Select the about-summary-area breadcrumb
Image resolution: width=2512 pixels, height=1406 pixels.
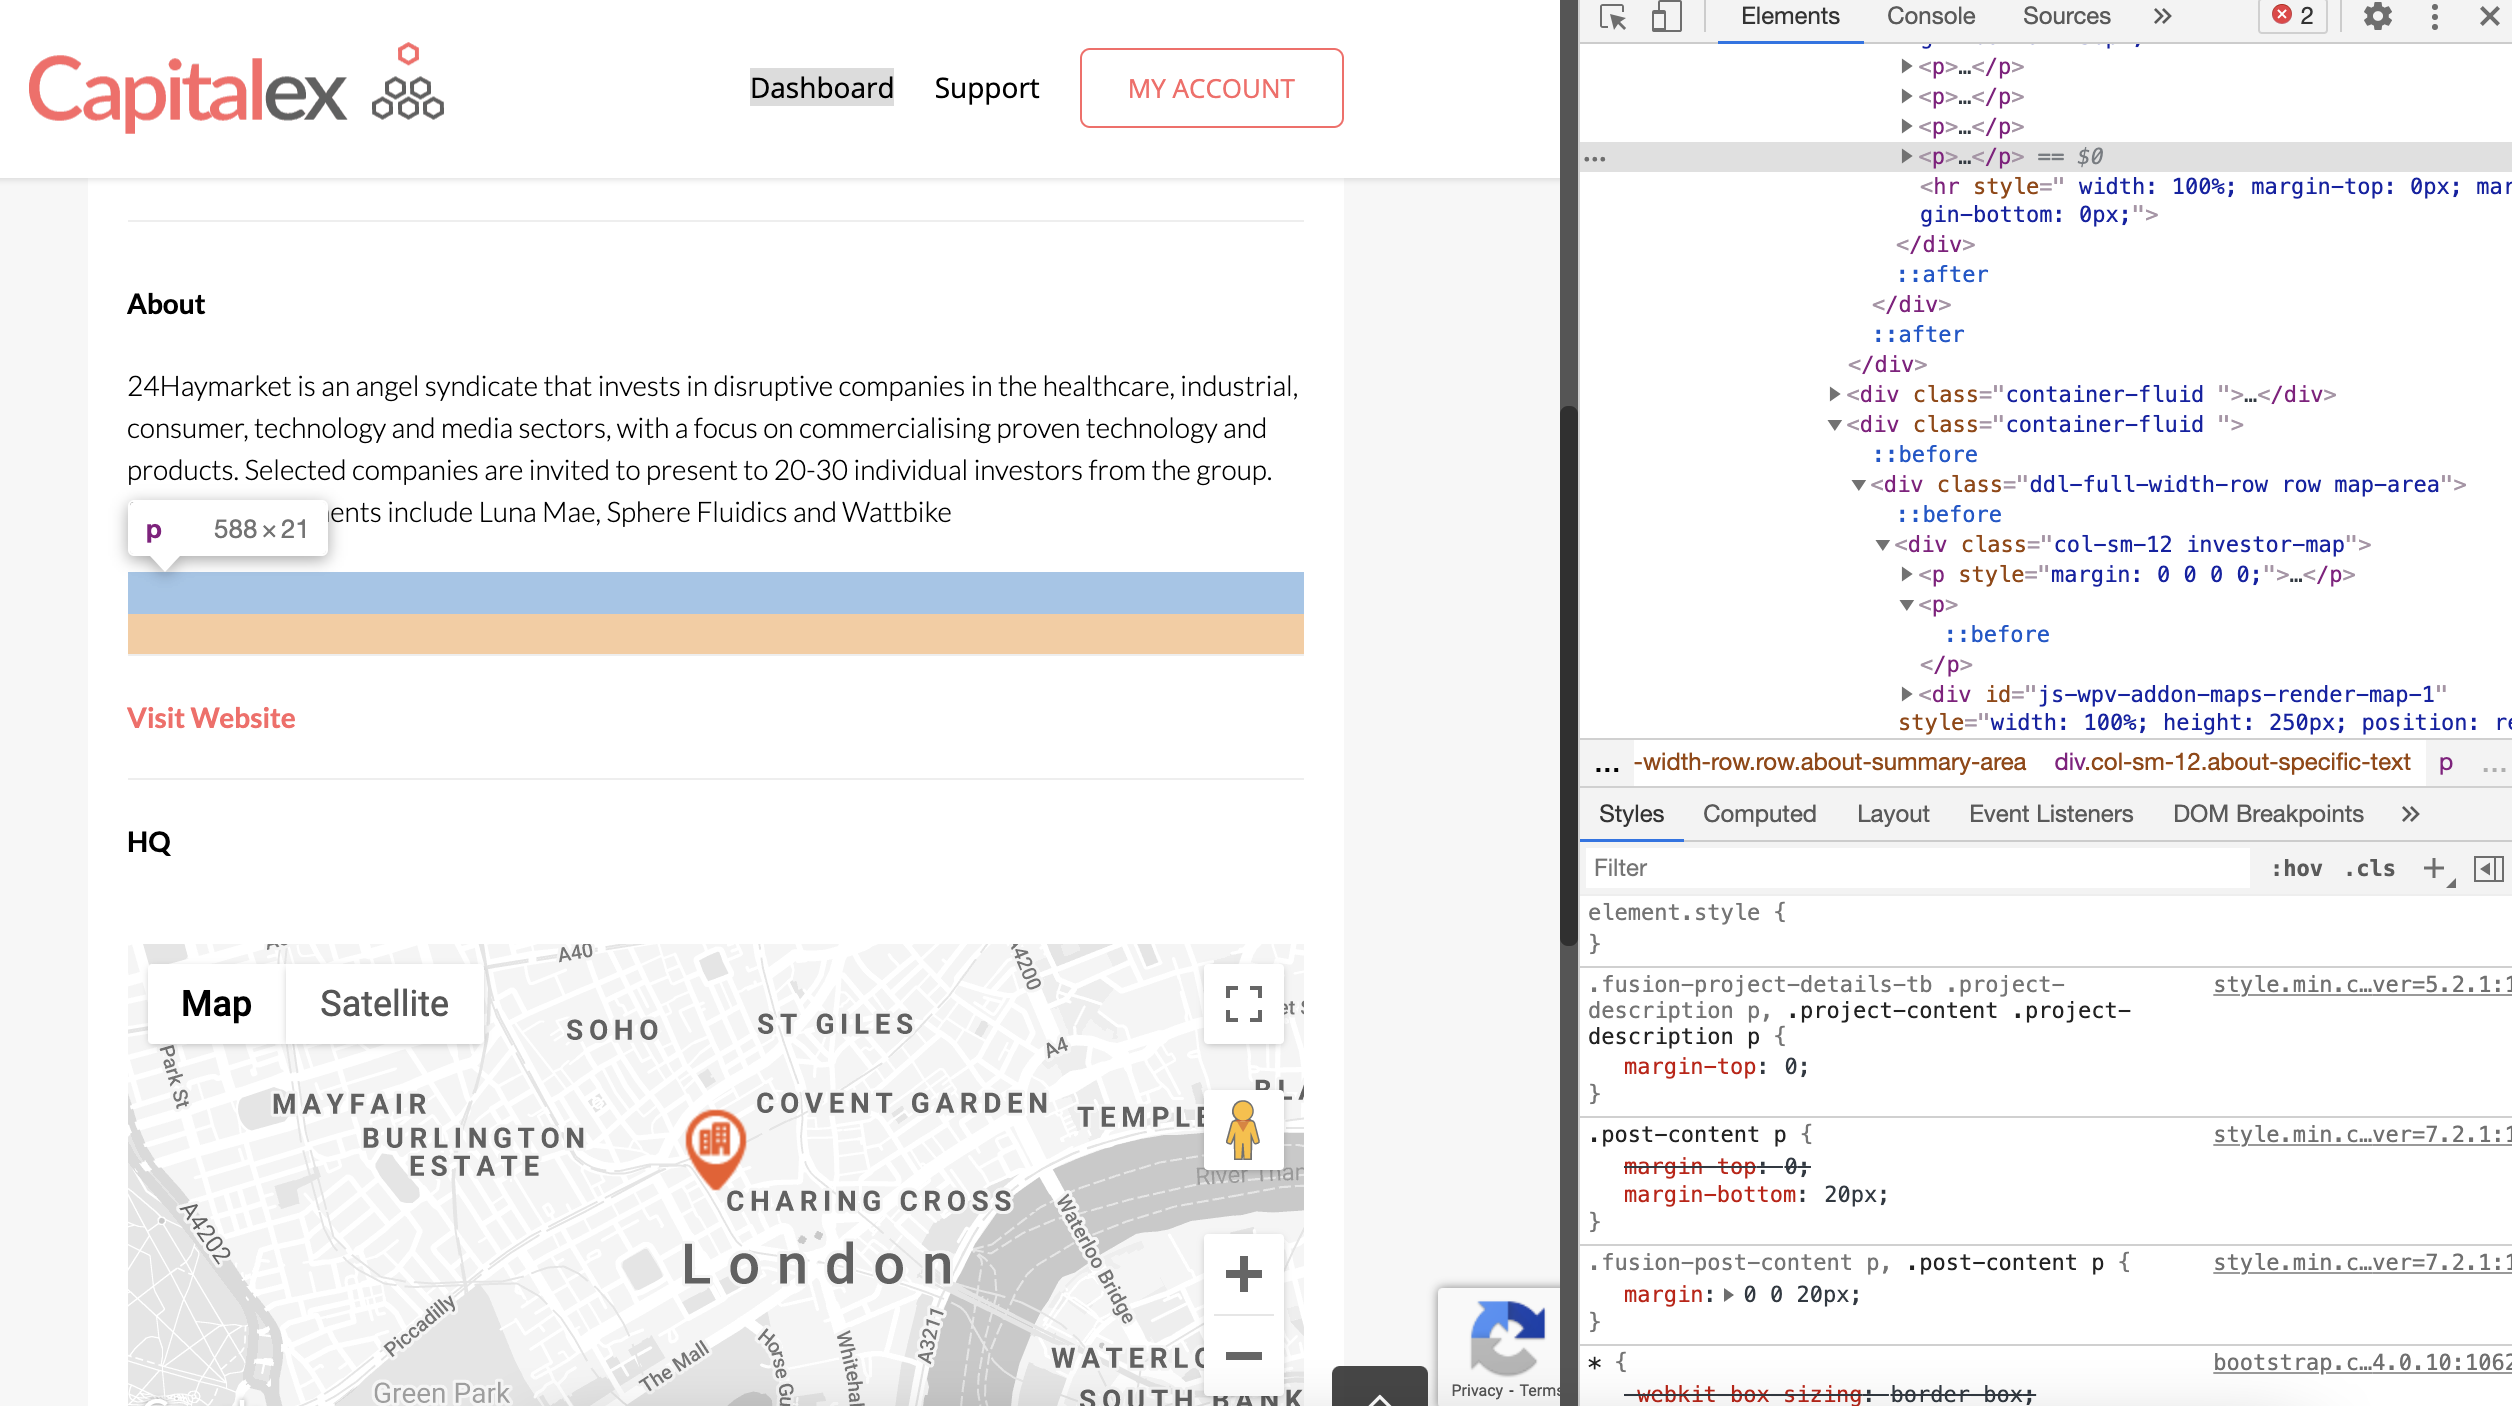(1829, 762)
